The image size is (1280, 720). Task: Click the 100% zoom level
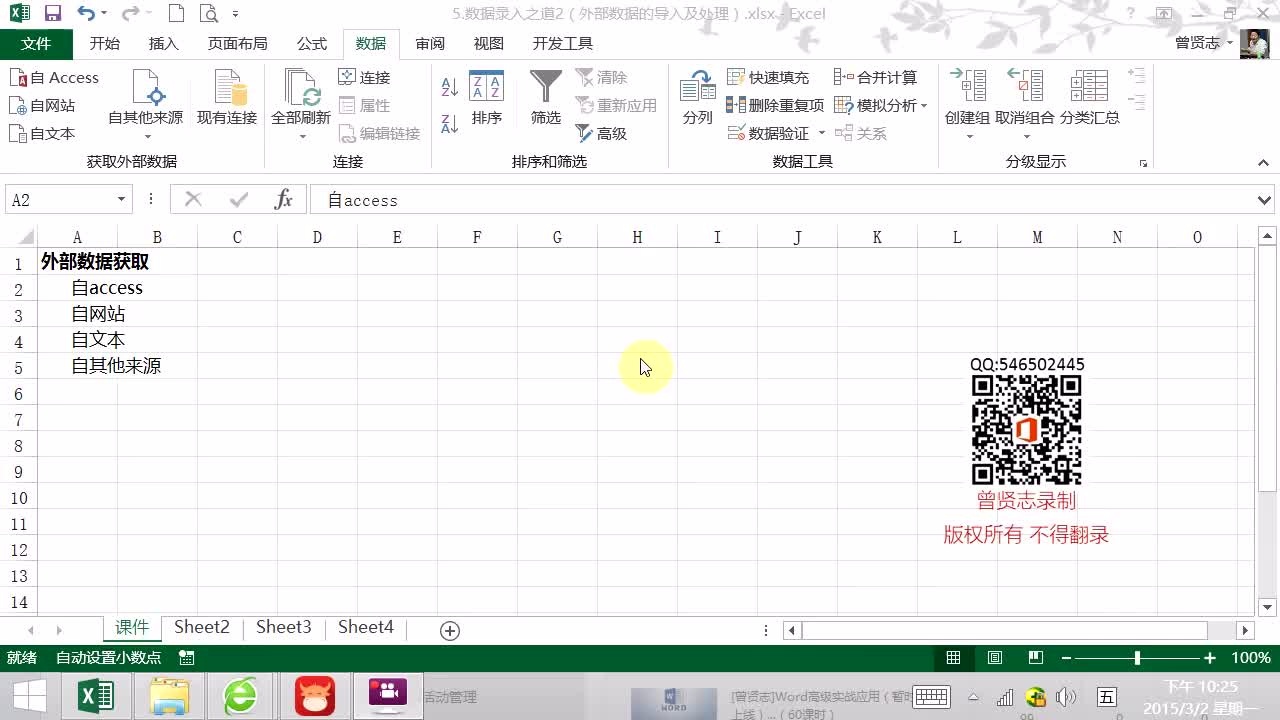point(1251,658)
